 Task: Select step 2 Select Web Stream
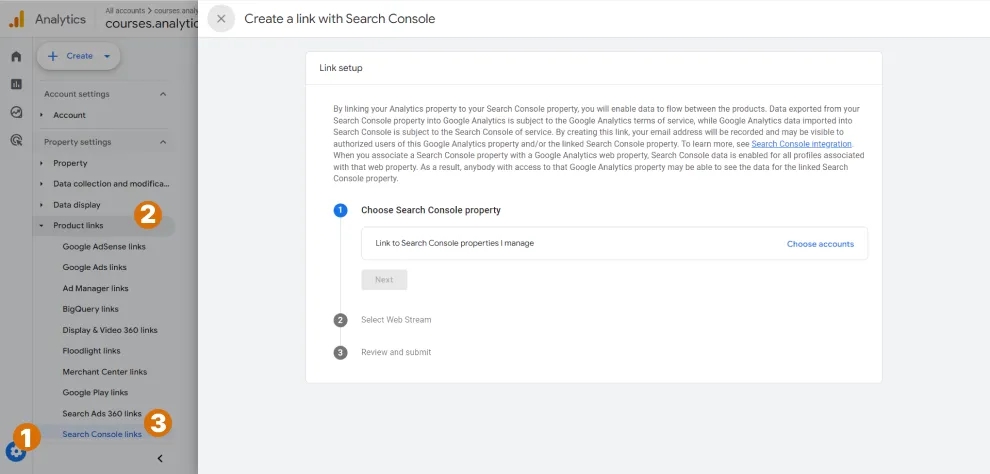point(396,320)
